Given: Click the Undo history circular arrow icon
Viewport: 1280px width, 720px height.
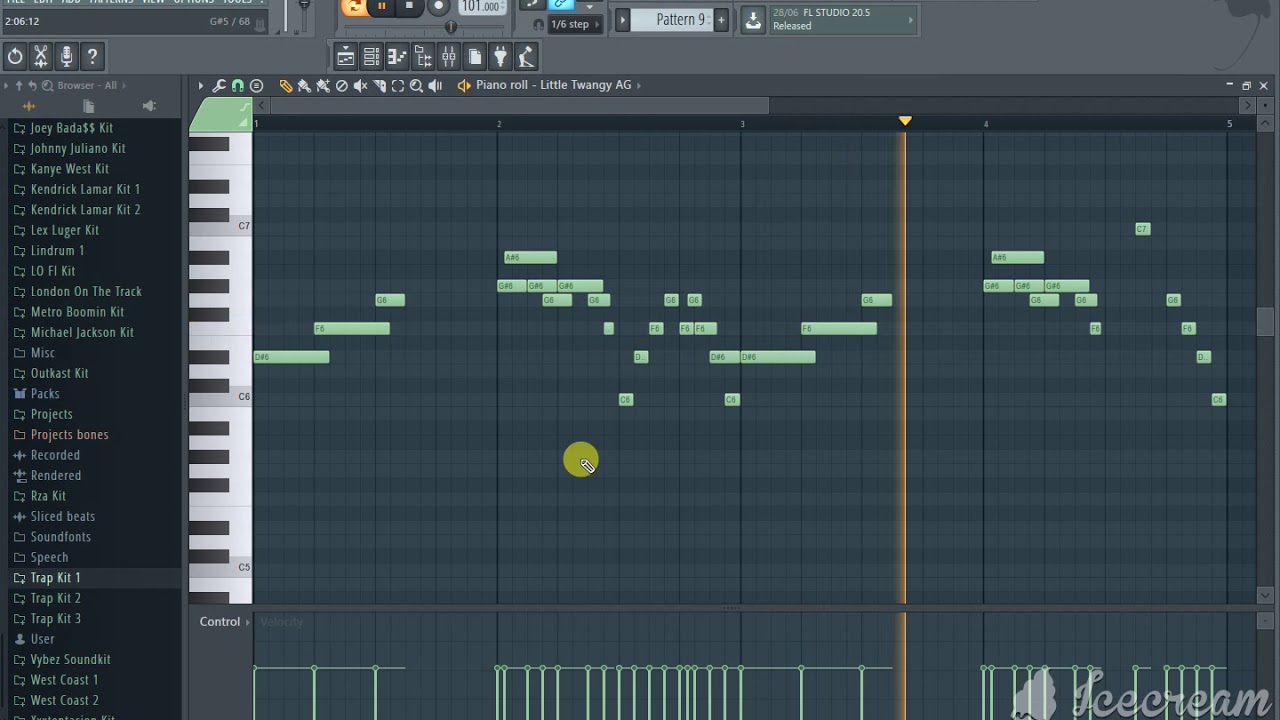Looking at the screenshot, I should 15,57.
